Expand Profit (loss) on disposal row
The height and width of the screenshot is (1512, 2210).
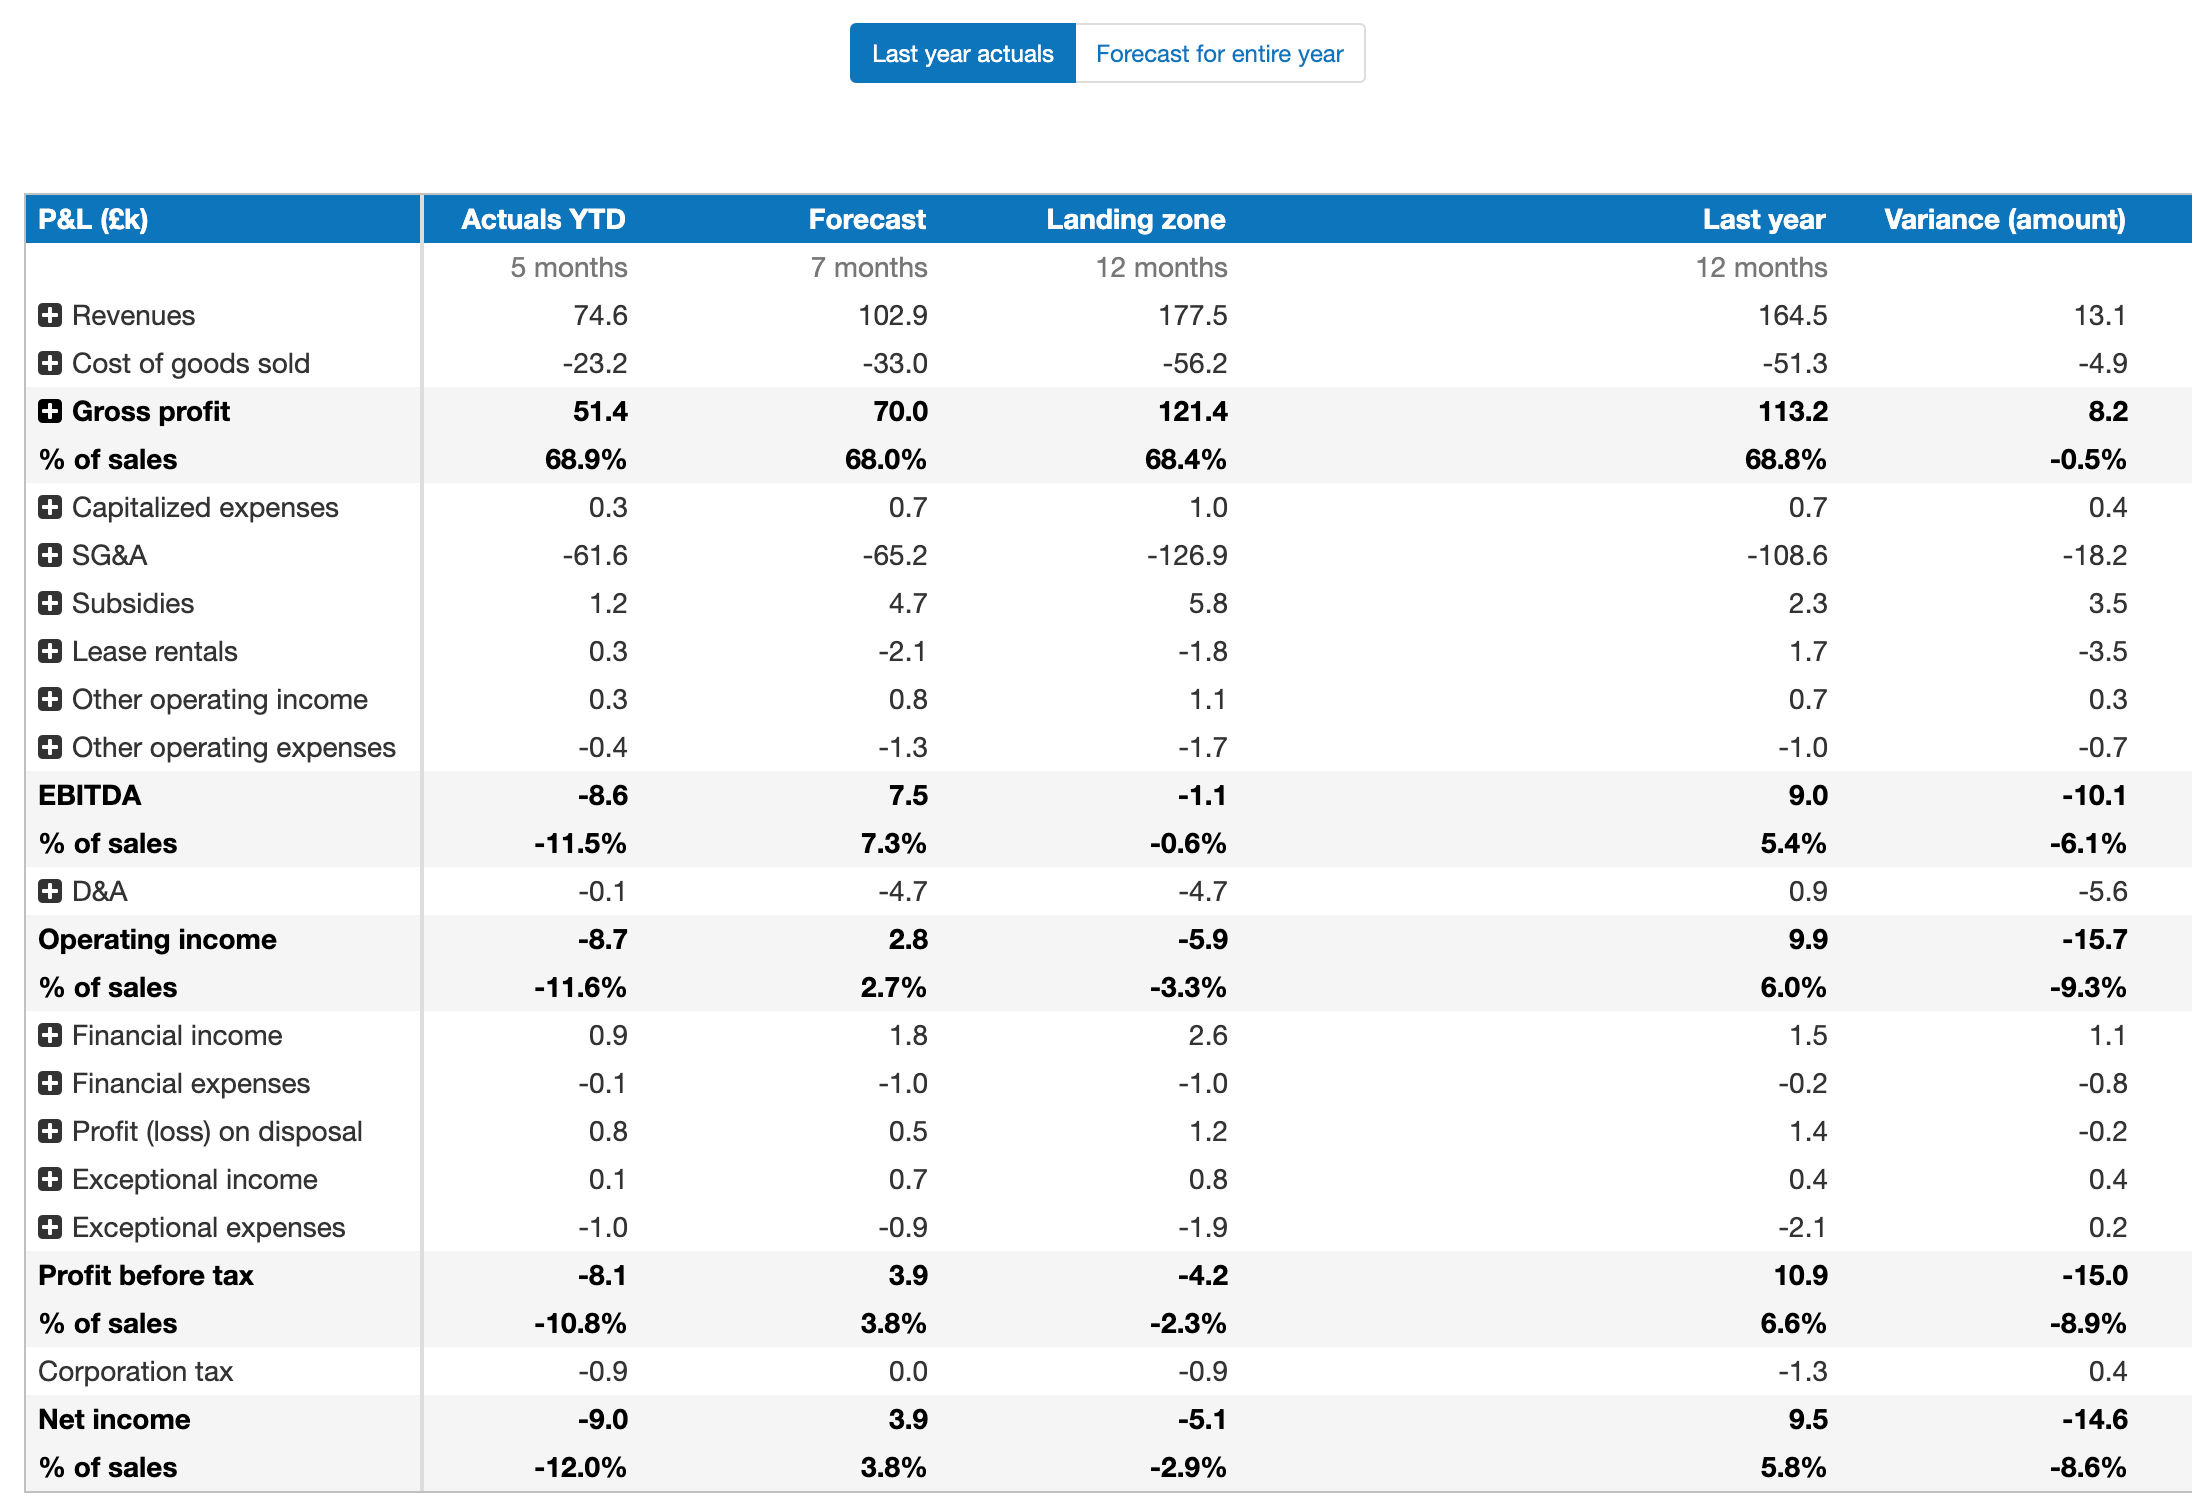tap(50, 1132)
